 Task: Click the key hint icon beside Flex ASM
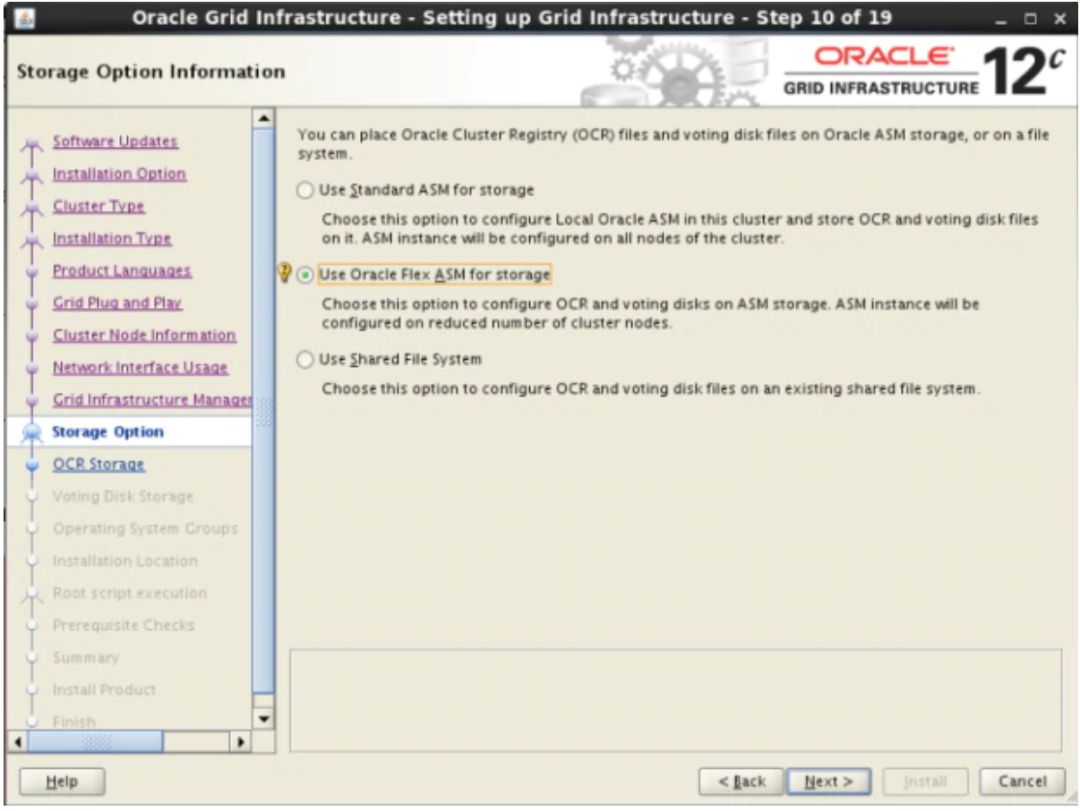pyautogui.click(x=285, y=274)
